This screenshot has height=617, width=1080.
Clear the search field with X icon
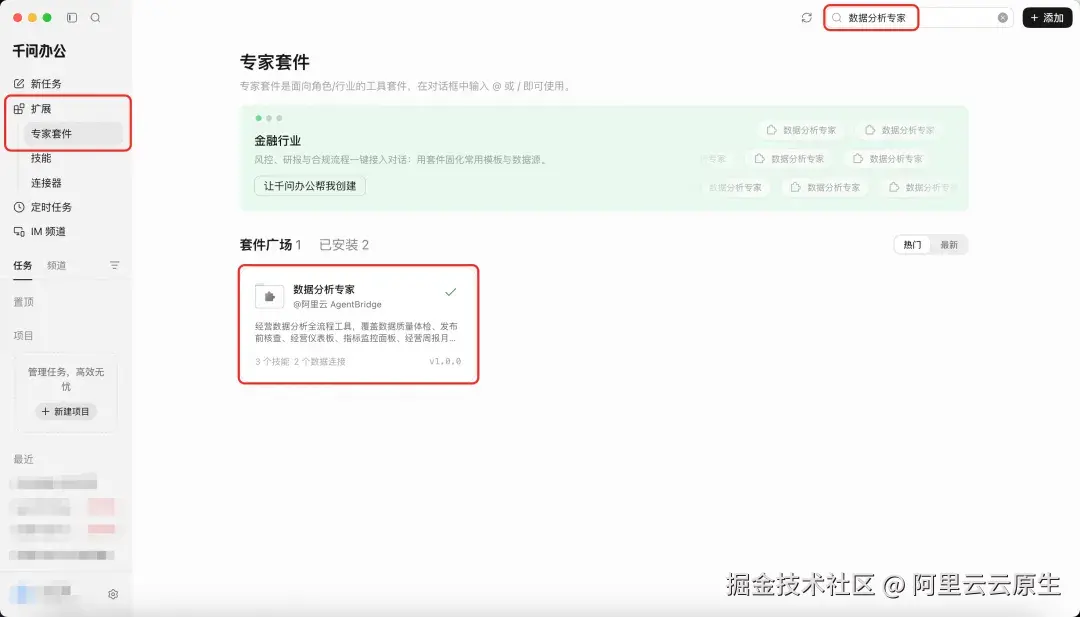pyautogui.click(x=1003, y=18)
